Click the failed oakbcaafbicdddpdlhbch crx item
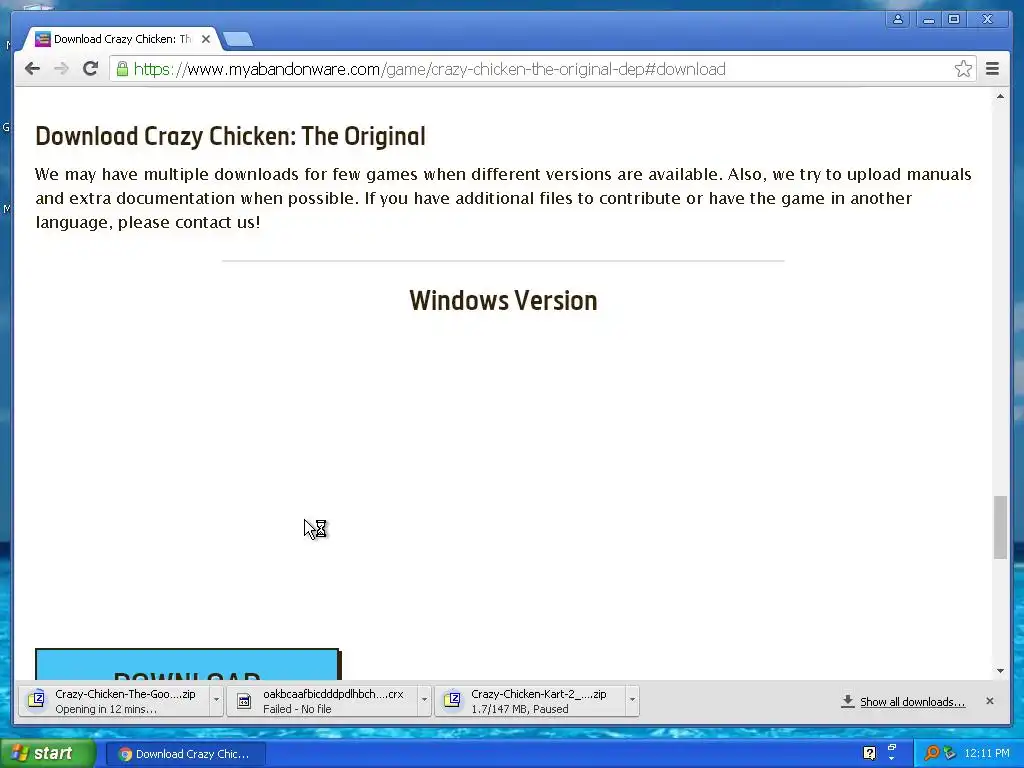 (x=322, y=701)
